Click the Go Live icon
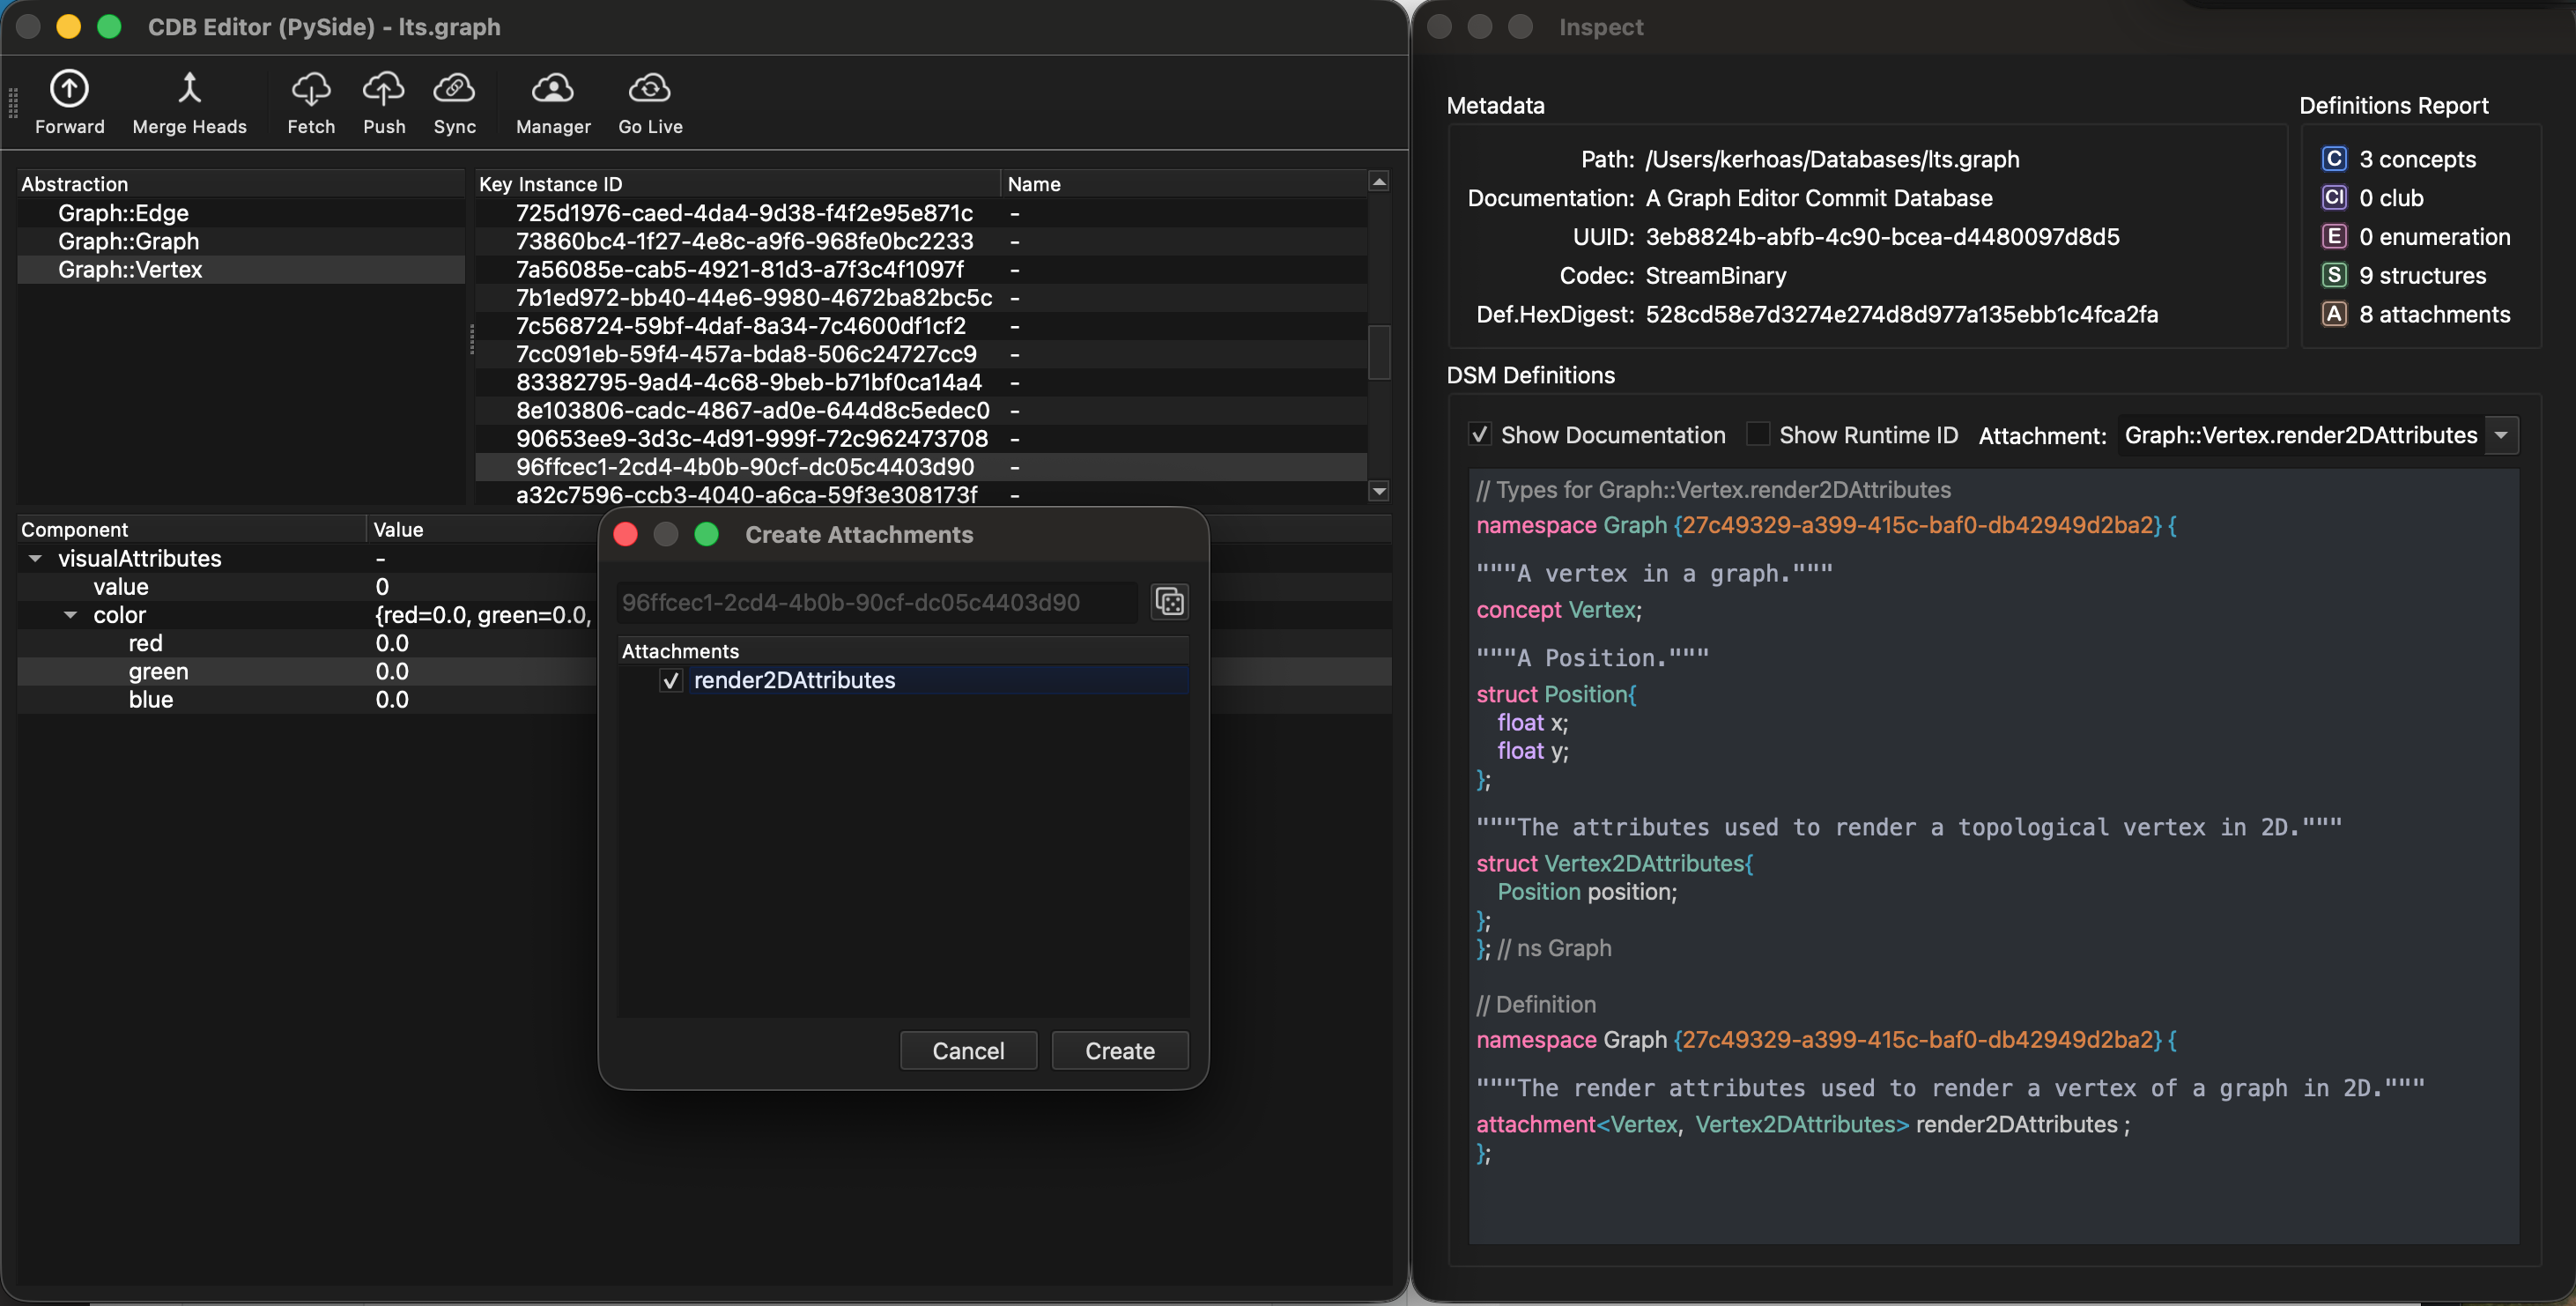 click(649, 89)
